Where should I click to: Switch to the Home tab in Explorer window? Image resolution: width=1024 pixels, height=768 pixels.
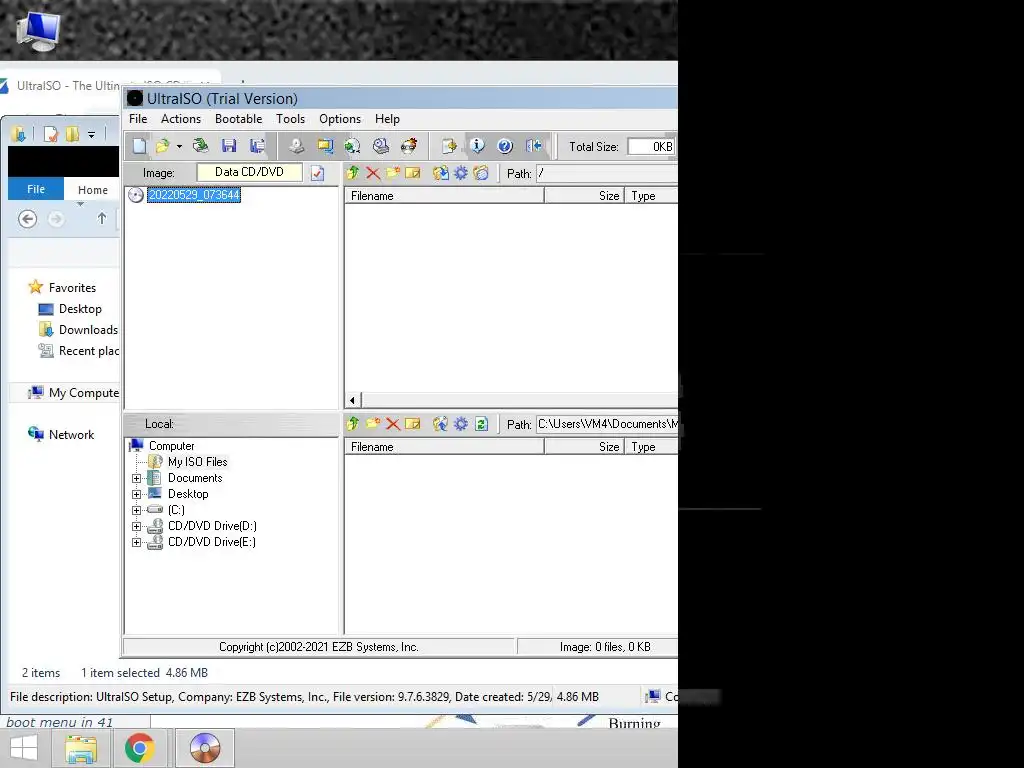pos(93,189)
